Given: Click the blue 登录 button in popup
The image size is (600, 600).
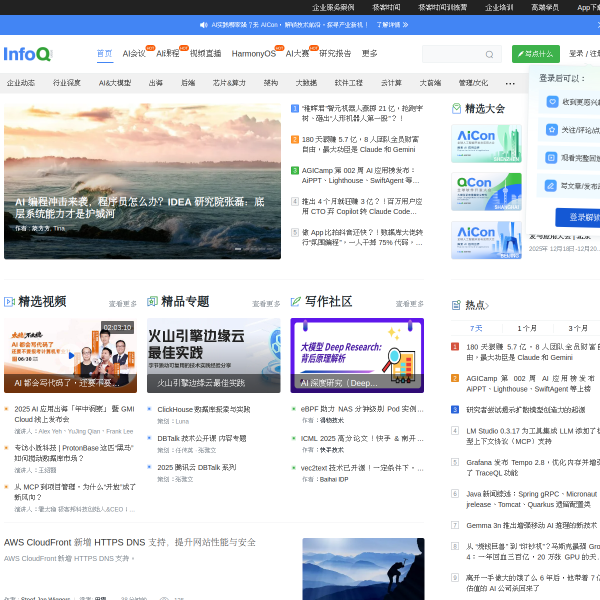Looking at the screenshot, I should (x=578, y=217).
